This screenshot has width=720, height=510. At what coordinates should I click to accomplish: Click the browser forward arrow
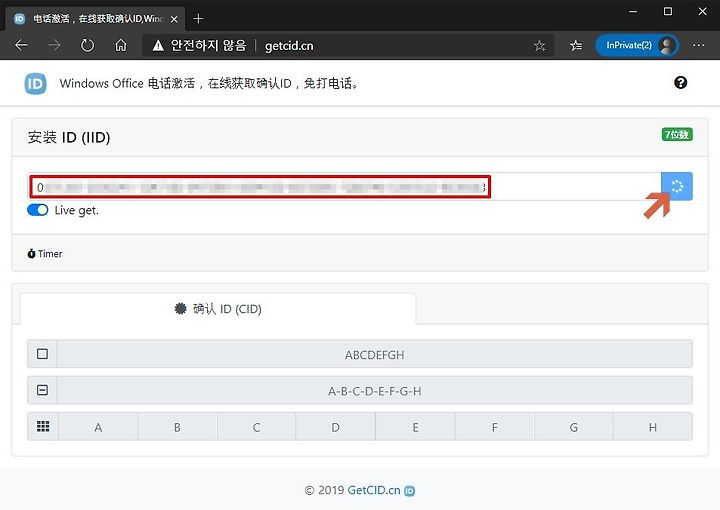[x=54, y=45]
